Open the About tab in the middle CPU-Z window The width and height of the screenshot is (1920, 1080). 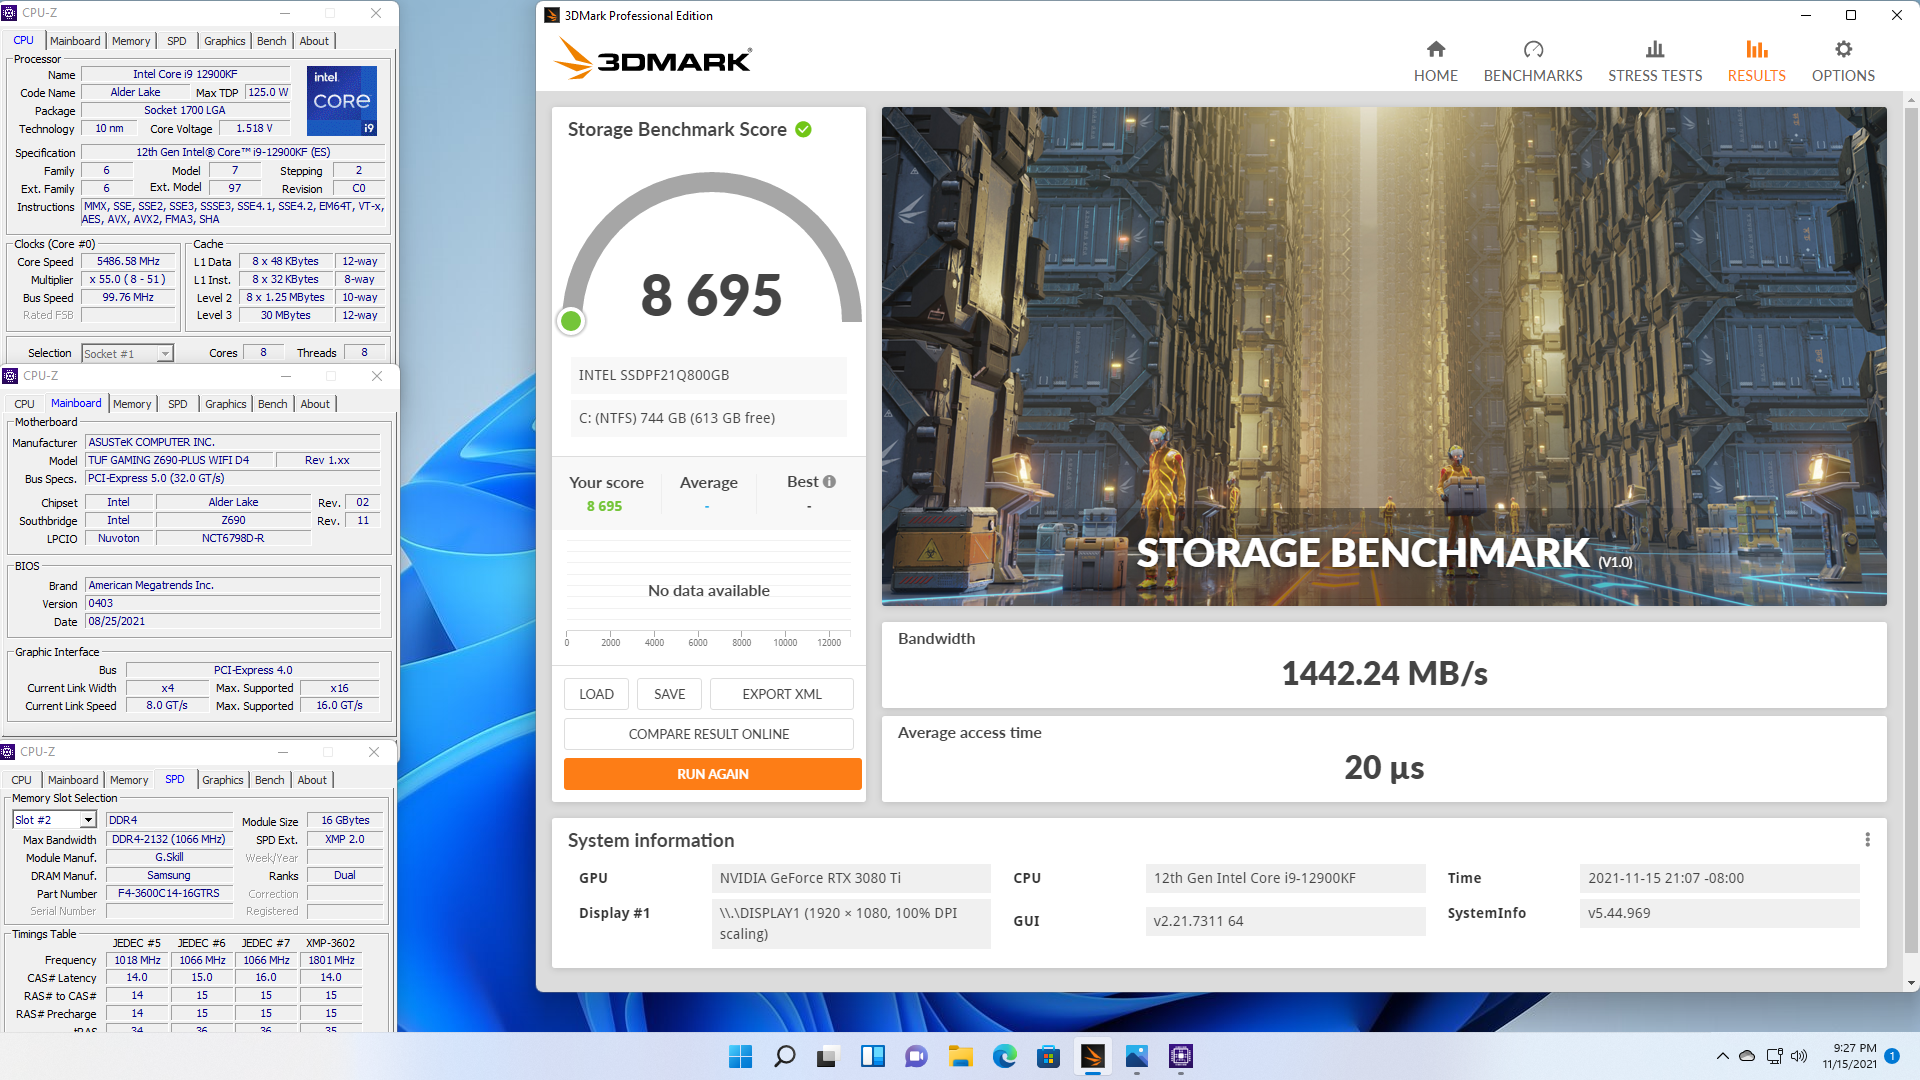click(315, 404)
